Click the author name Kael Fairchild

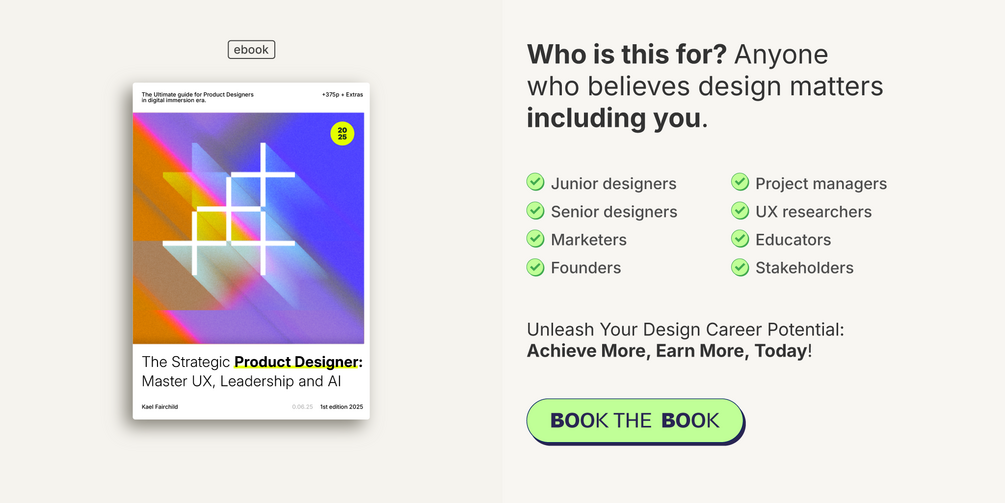point(160,407)
